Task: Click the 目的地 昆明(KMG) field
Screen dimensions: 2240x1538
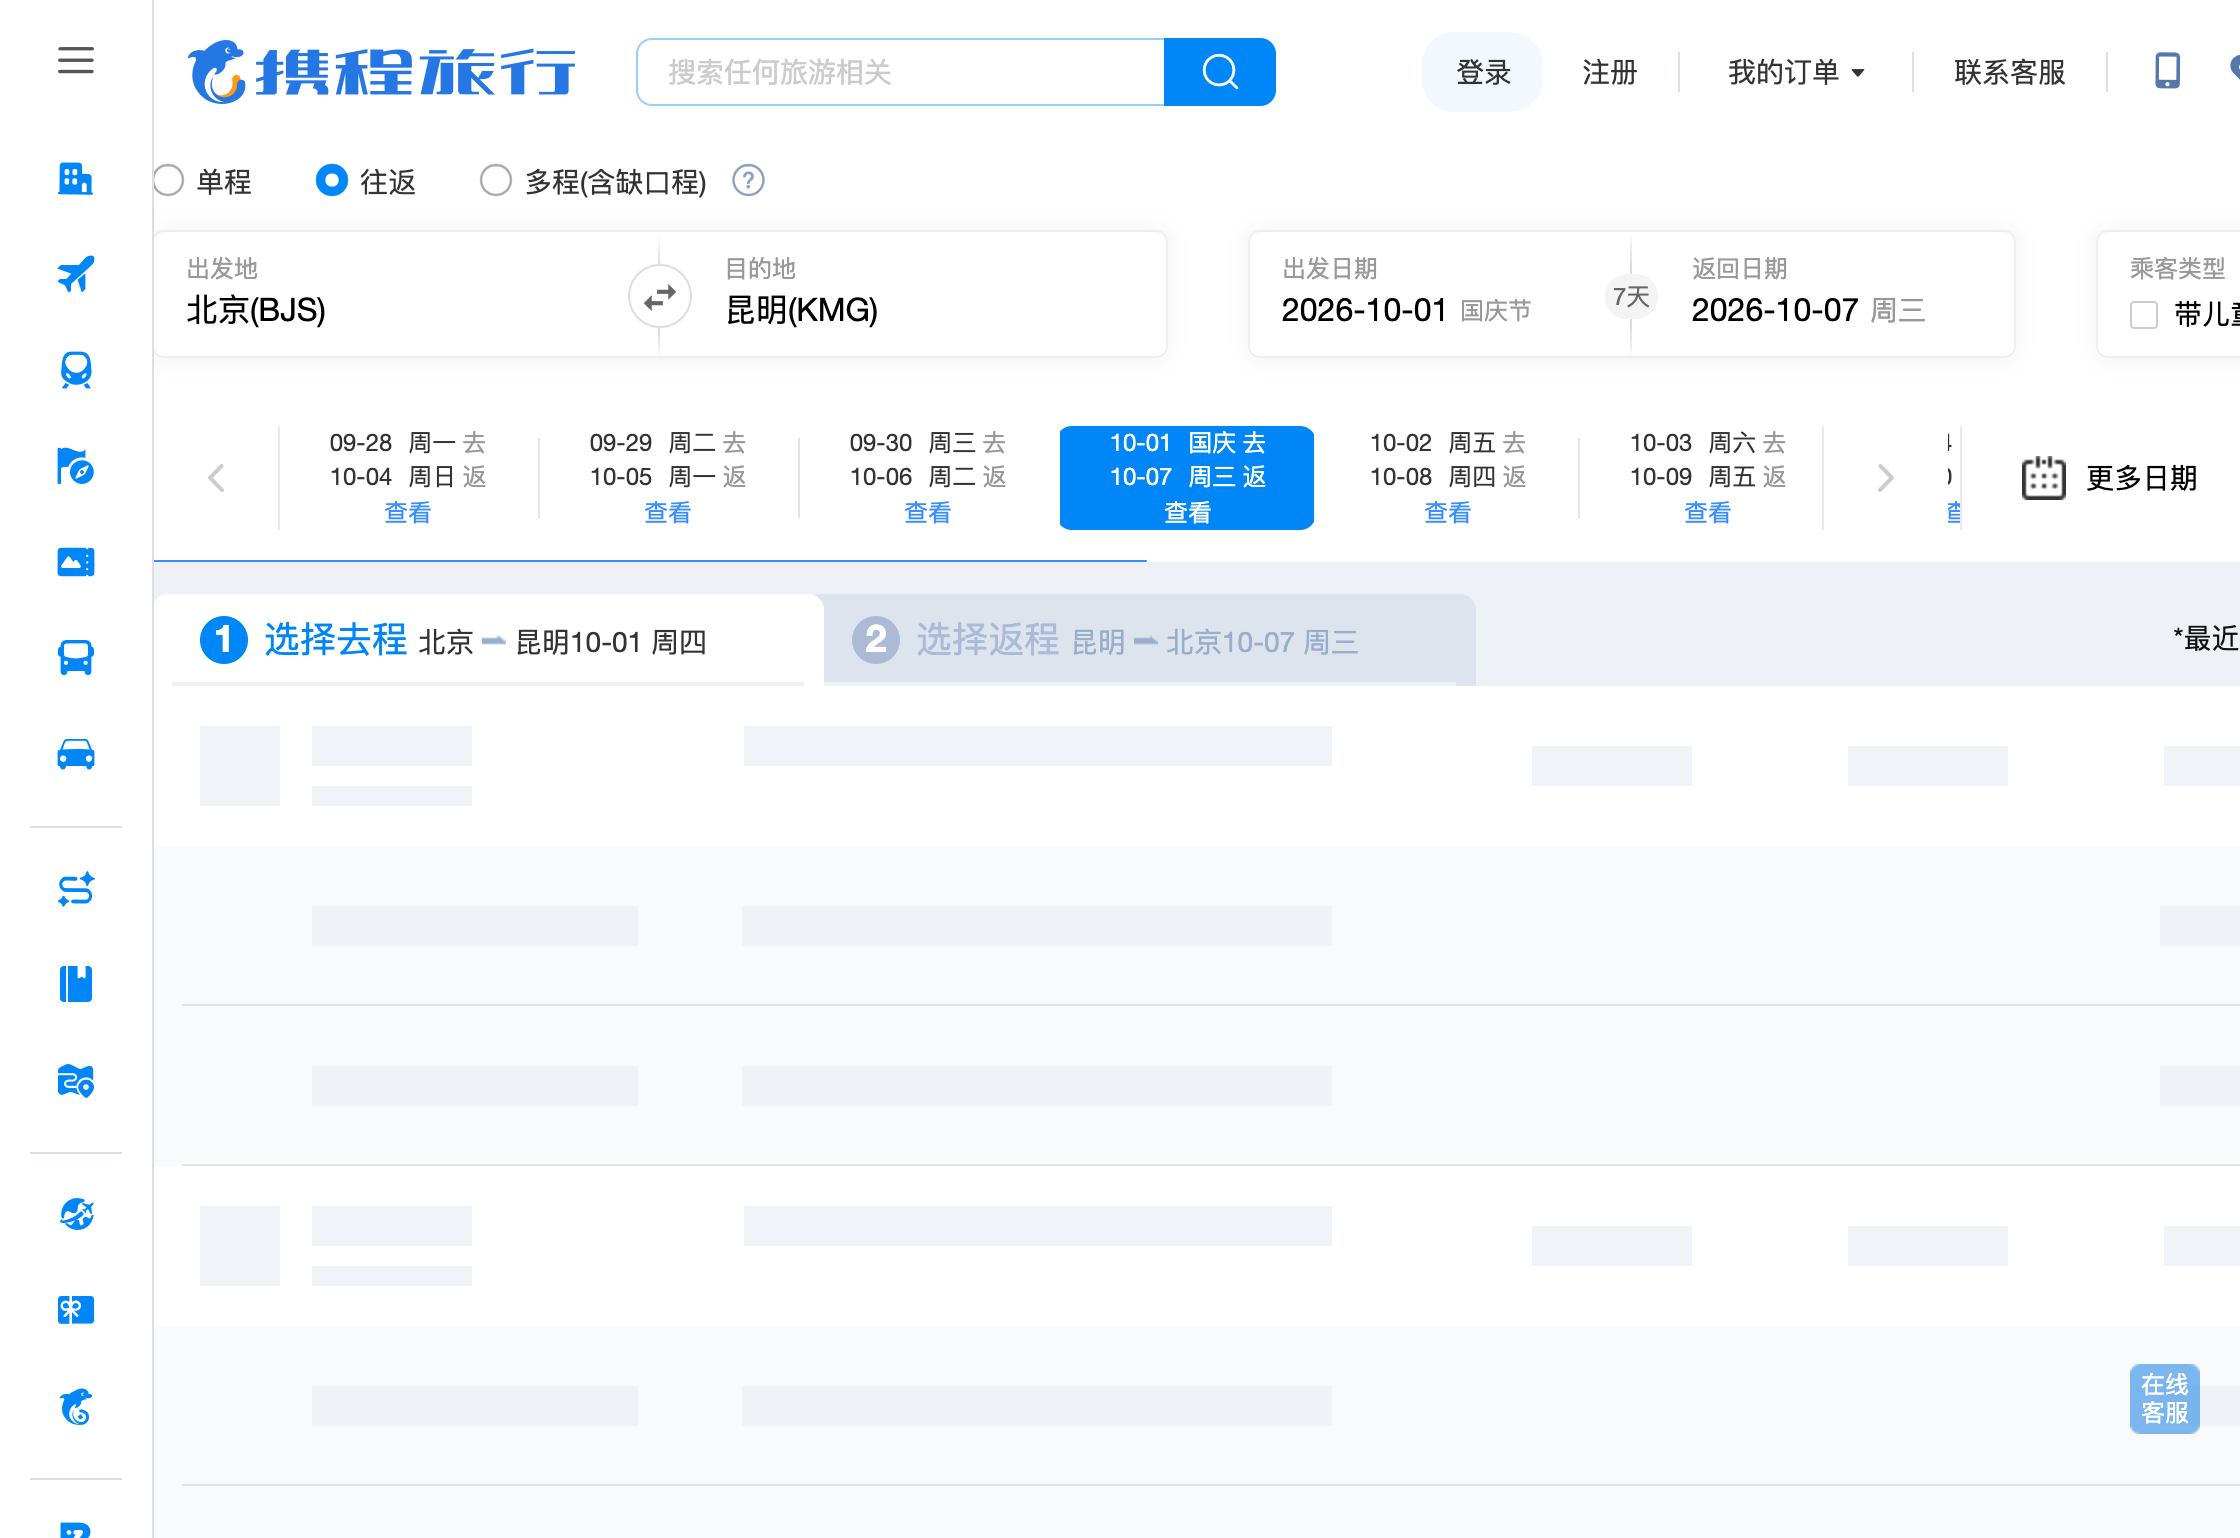Action: click(914, 294)
